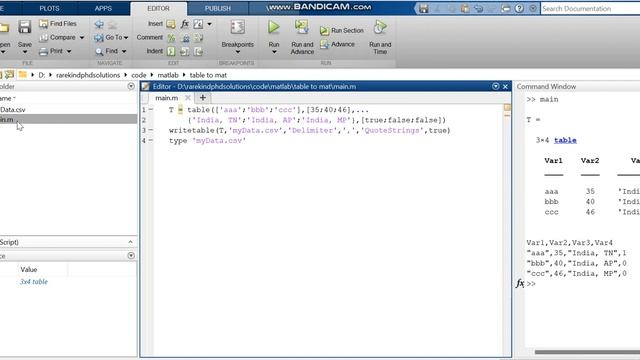Click the paste icon in quick access toolbar
Viewport: 640px width, 360px height.
pyautogui.click(x=465, y=9)
